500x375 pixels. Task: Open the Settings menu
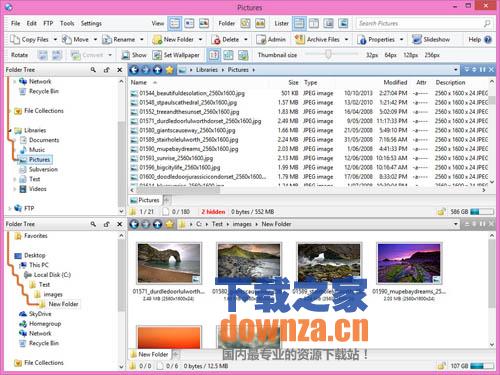pos(91,23)
